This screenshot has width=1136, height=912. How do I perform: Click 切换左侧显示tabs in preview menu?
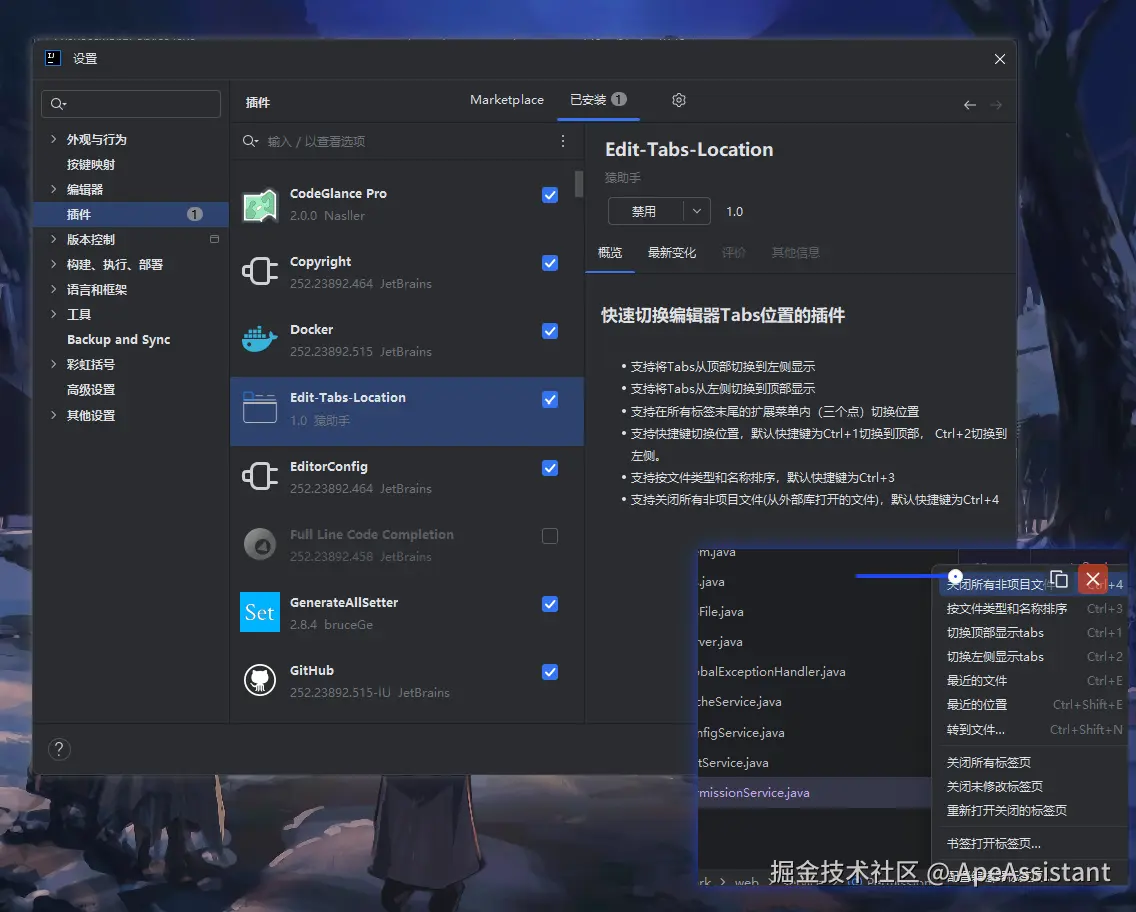995,656
